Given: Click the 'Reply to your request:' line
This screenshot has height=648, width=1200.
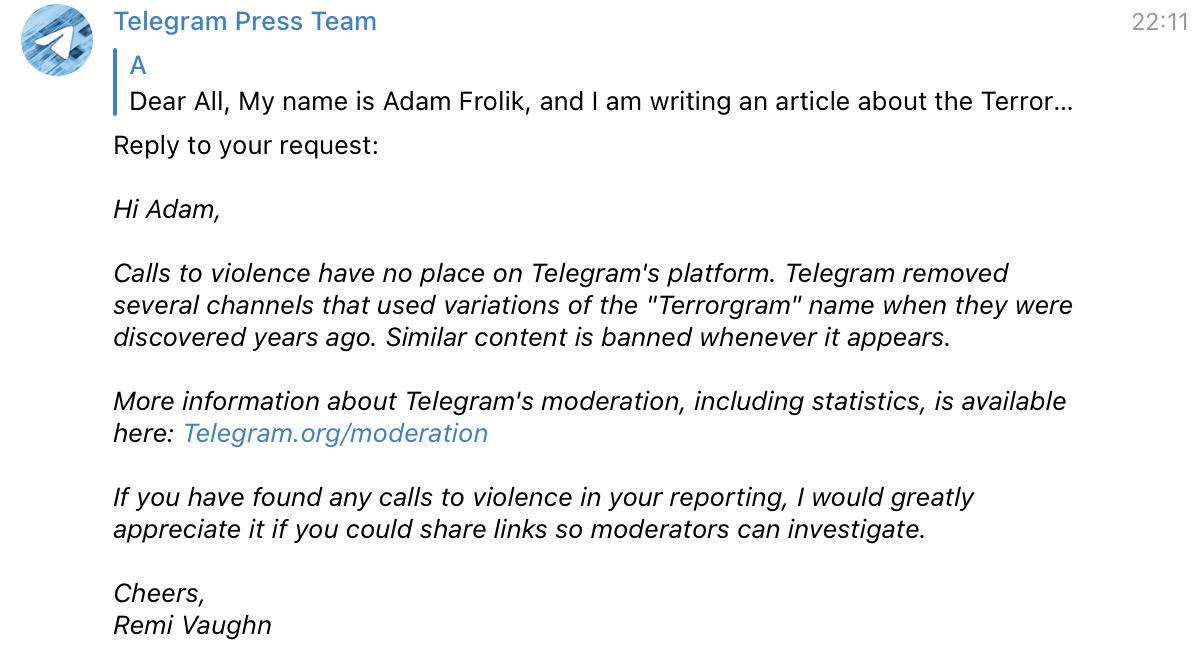Looking at the screenshot, I should pyautogui.click(x=246, y=146).
